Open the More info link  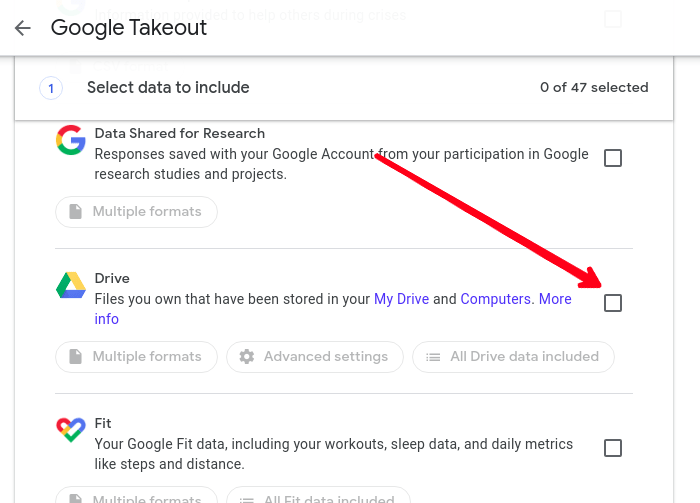click(x=555, y=299)
